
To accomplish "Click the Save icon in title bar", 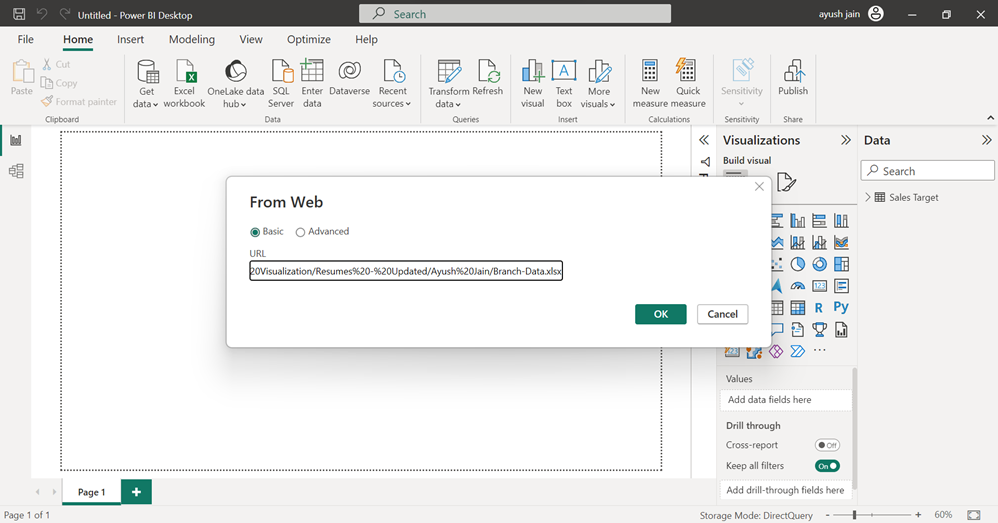I will 19,14.
